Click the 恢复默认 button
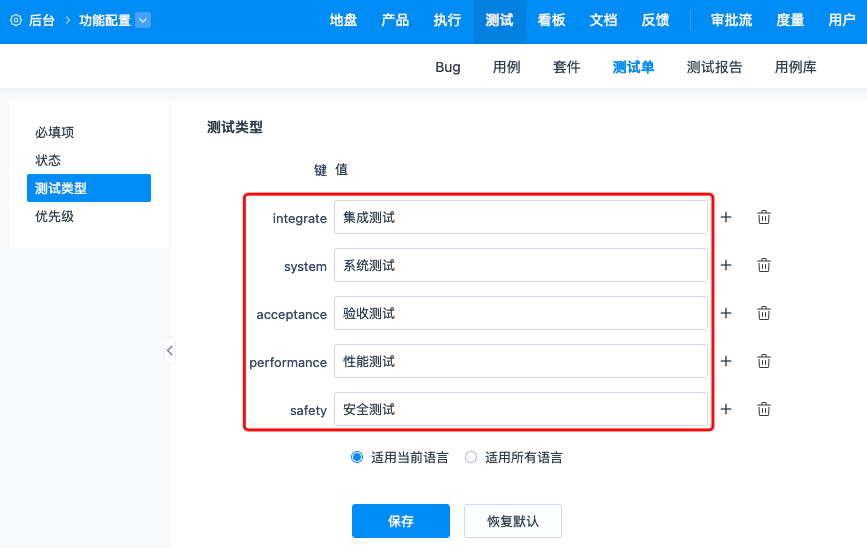This screenshot has height=548, width=867. pos(512,521)
